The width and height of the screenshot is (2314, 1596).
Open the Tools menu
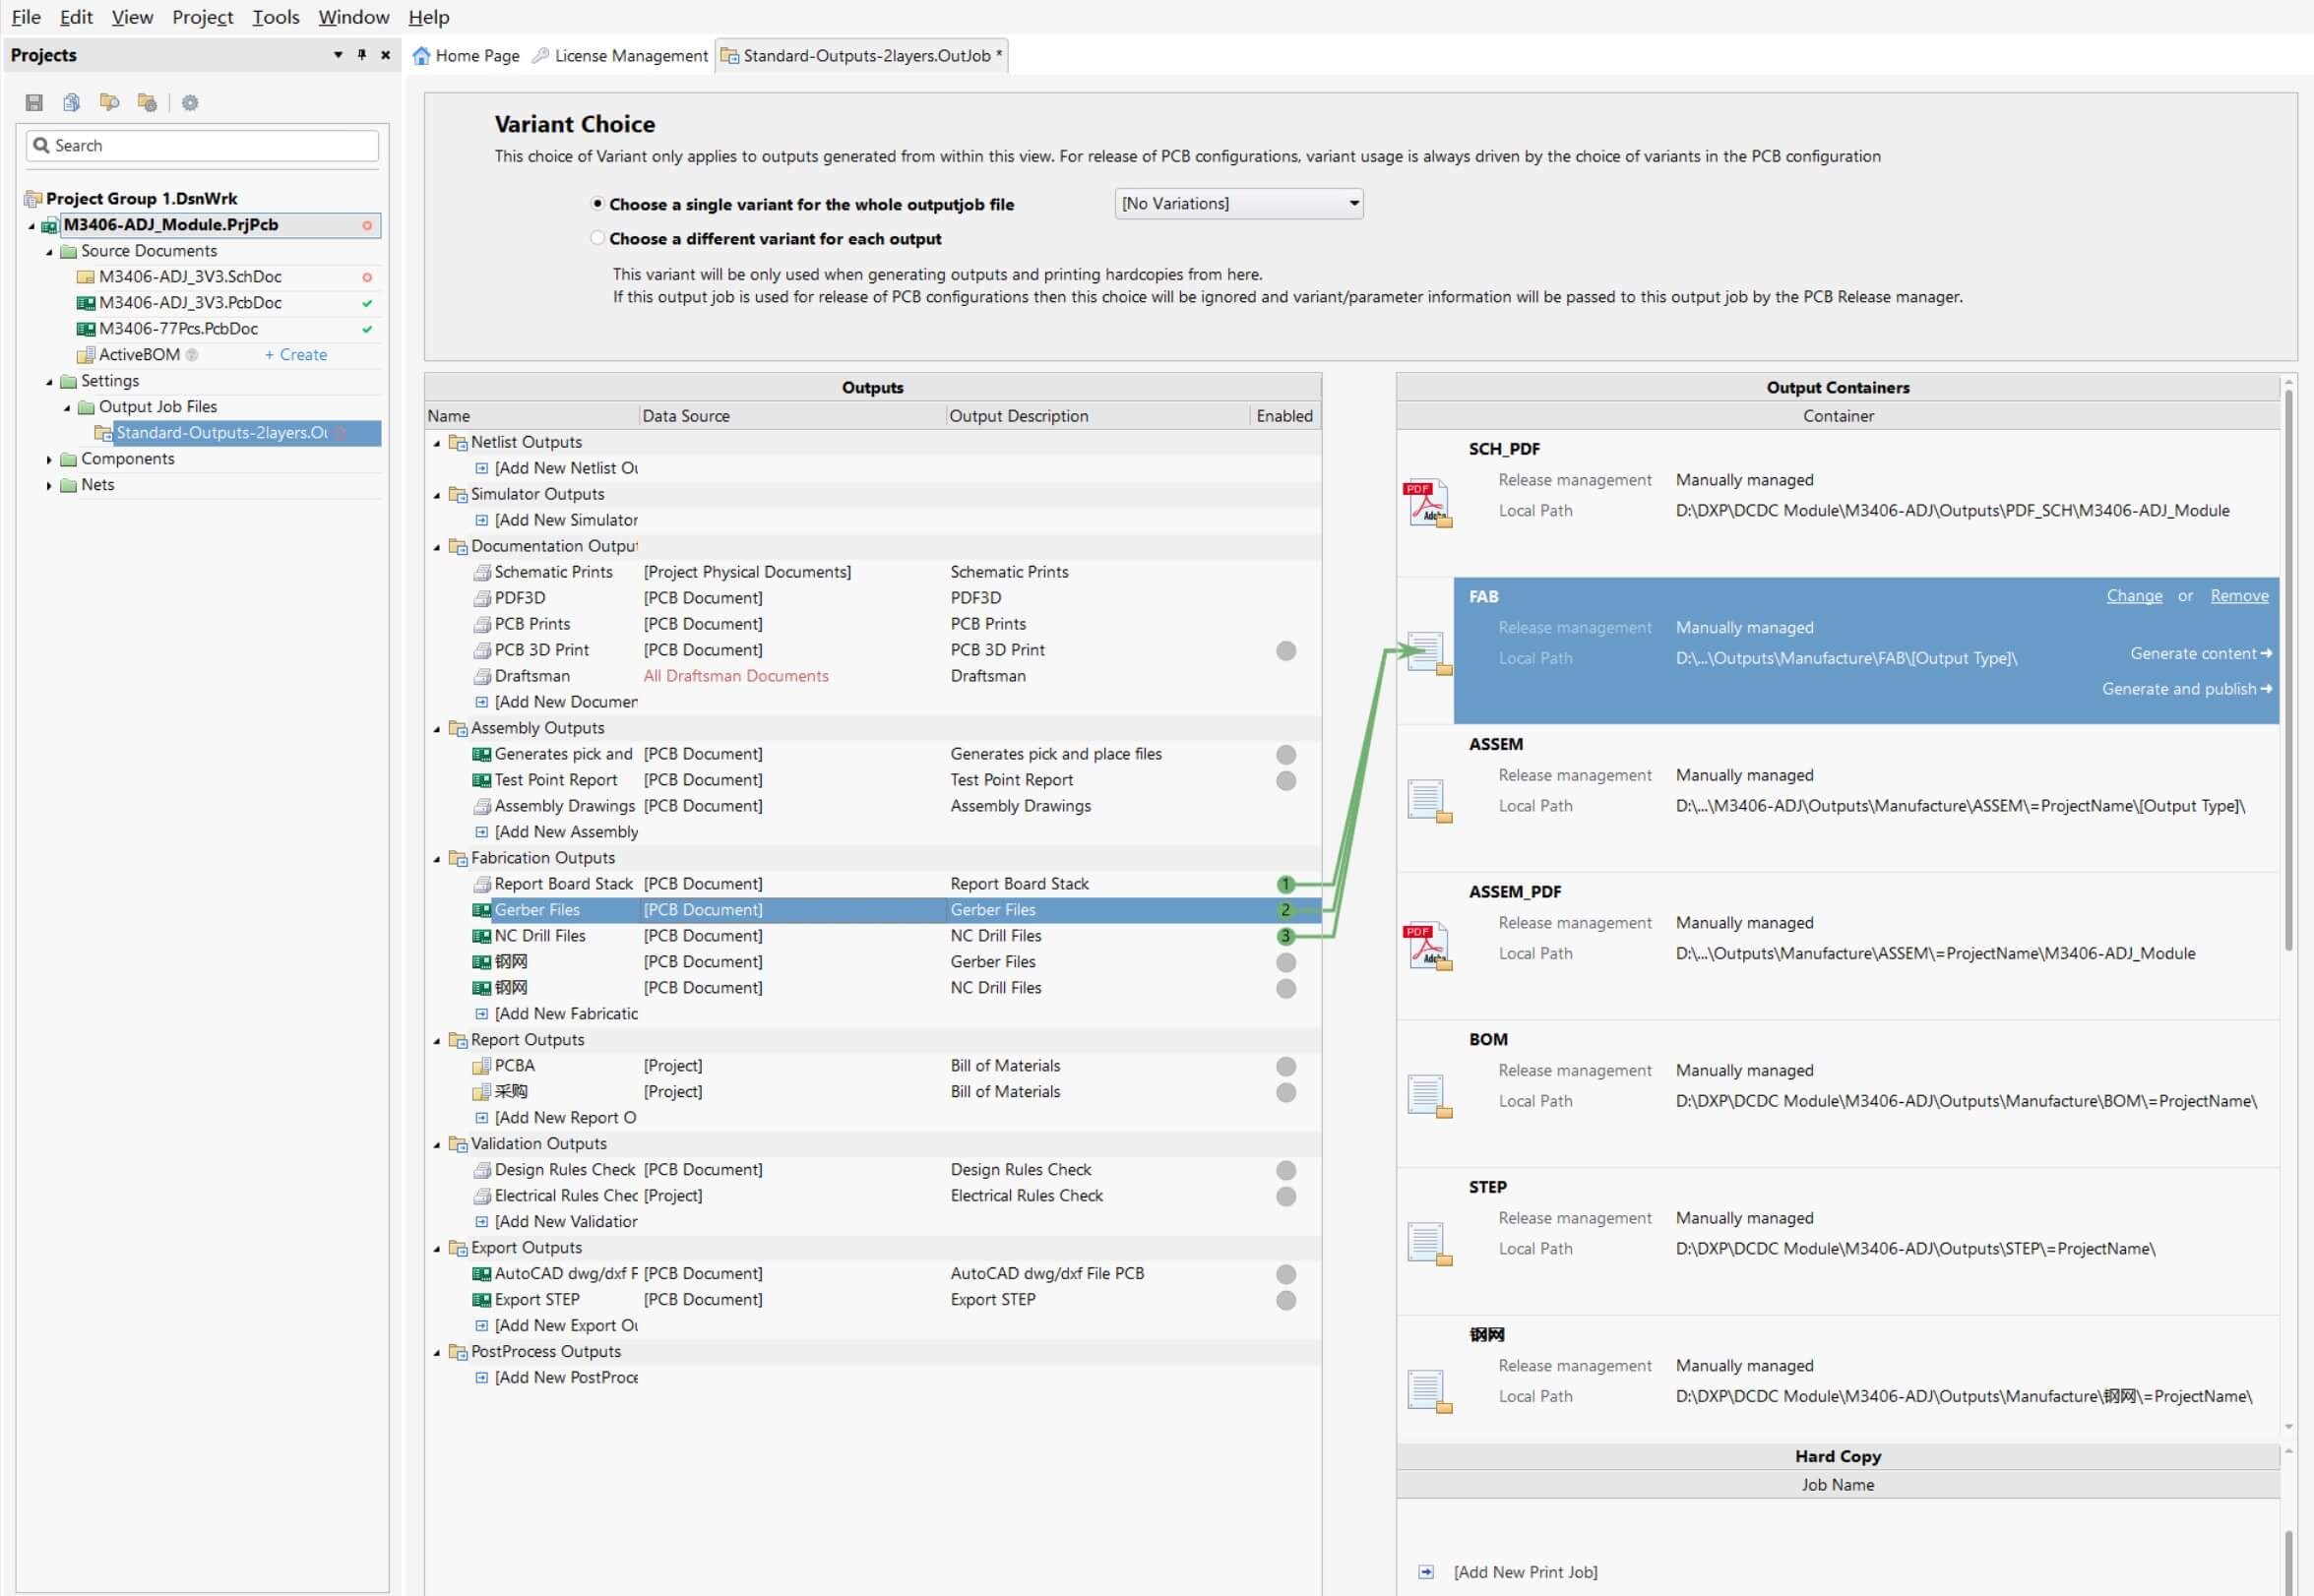(275, 17)
